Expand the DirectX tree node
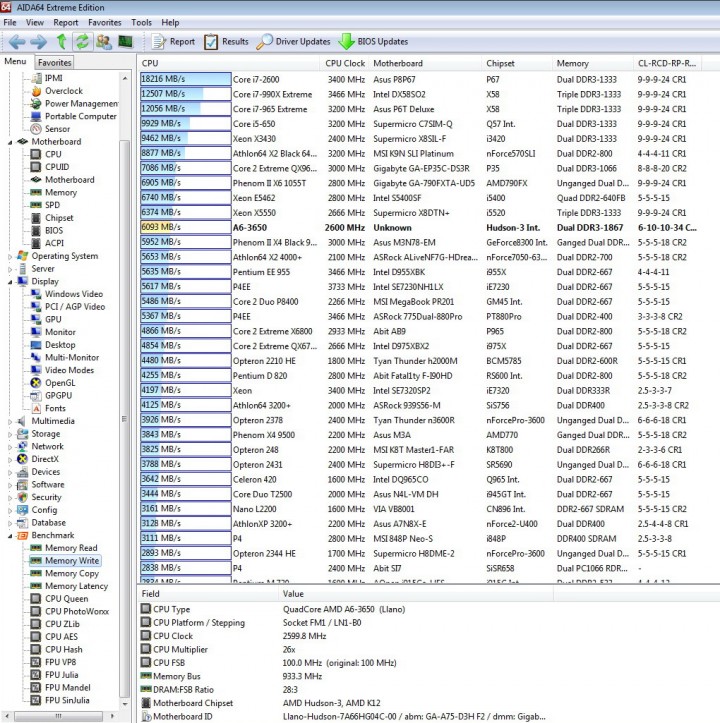Viewport: 720px width, 723px height. click(x=10, y=460)
